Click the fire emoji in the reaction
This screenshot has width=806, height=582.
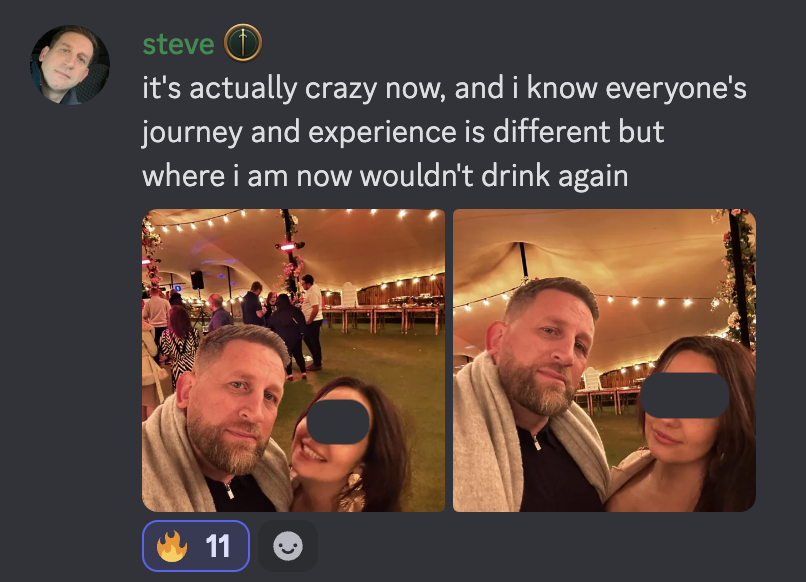pyautogui.click(x=172, y=545)
